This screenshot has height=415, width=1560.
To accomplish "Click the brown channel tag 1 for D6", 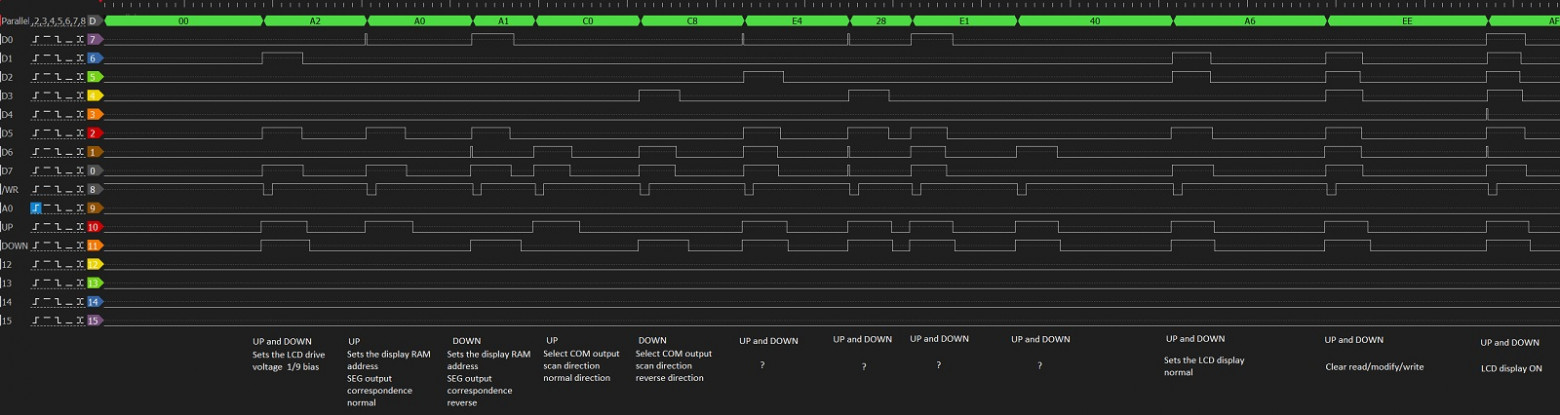I will [x=94, y=152].
